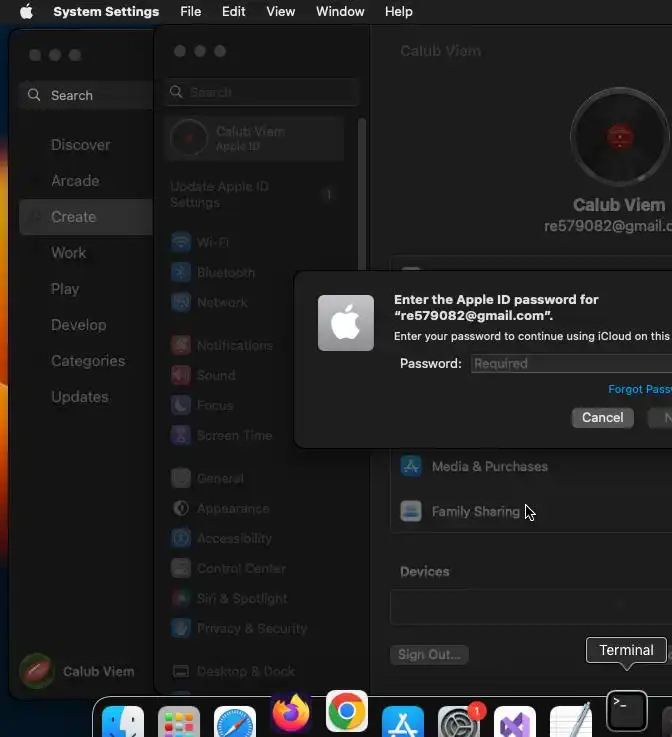Click the Bluetooth settings icon
672x737 pixels.
[181, 272]
